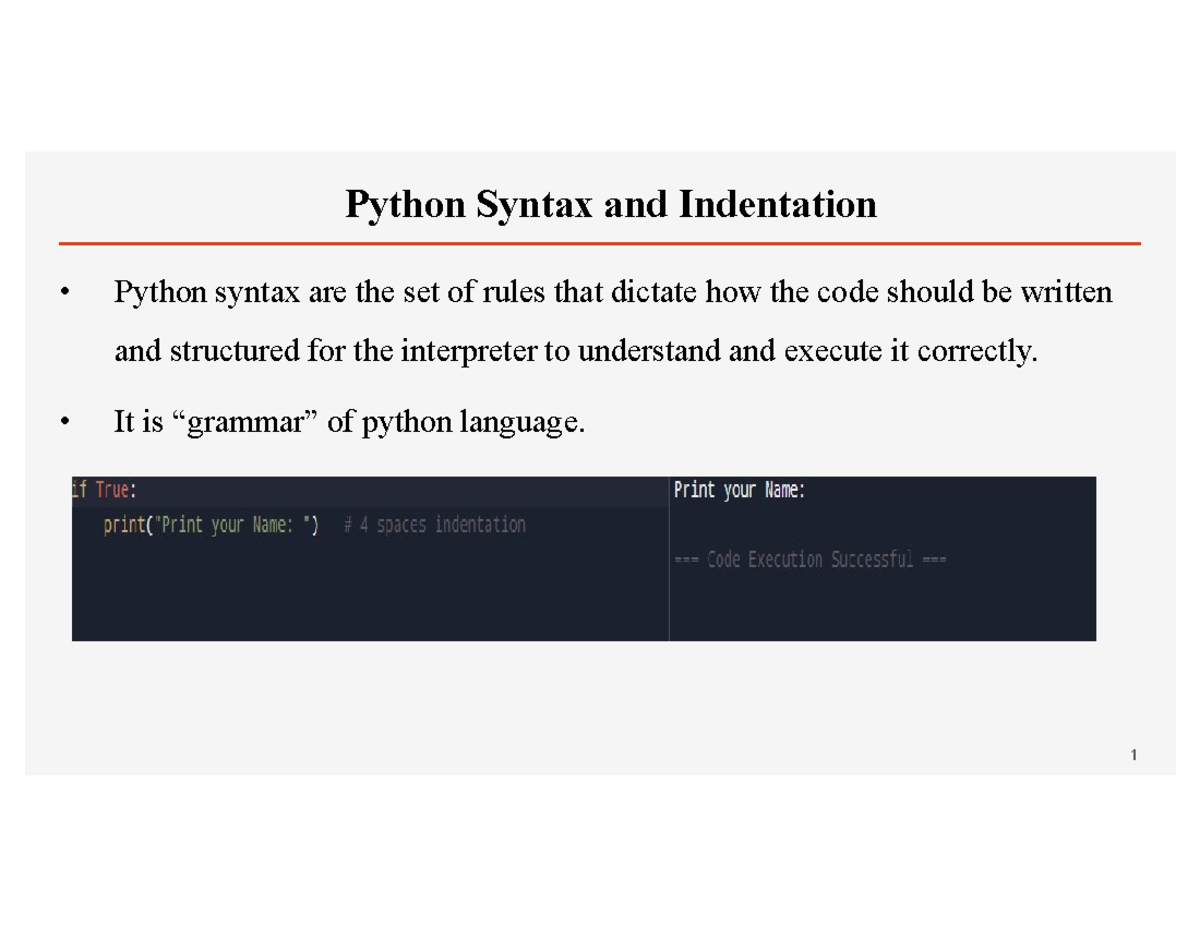Click the dark background of the code panel
Screen dimensions: 1200x927
point(370,600)
